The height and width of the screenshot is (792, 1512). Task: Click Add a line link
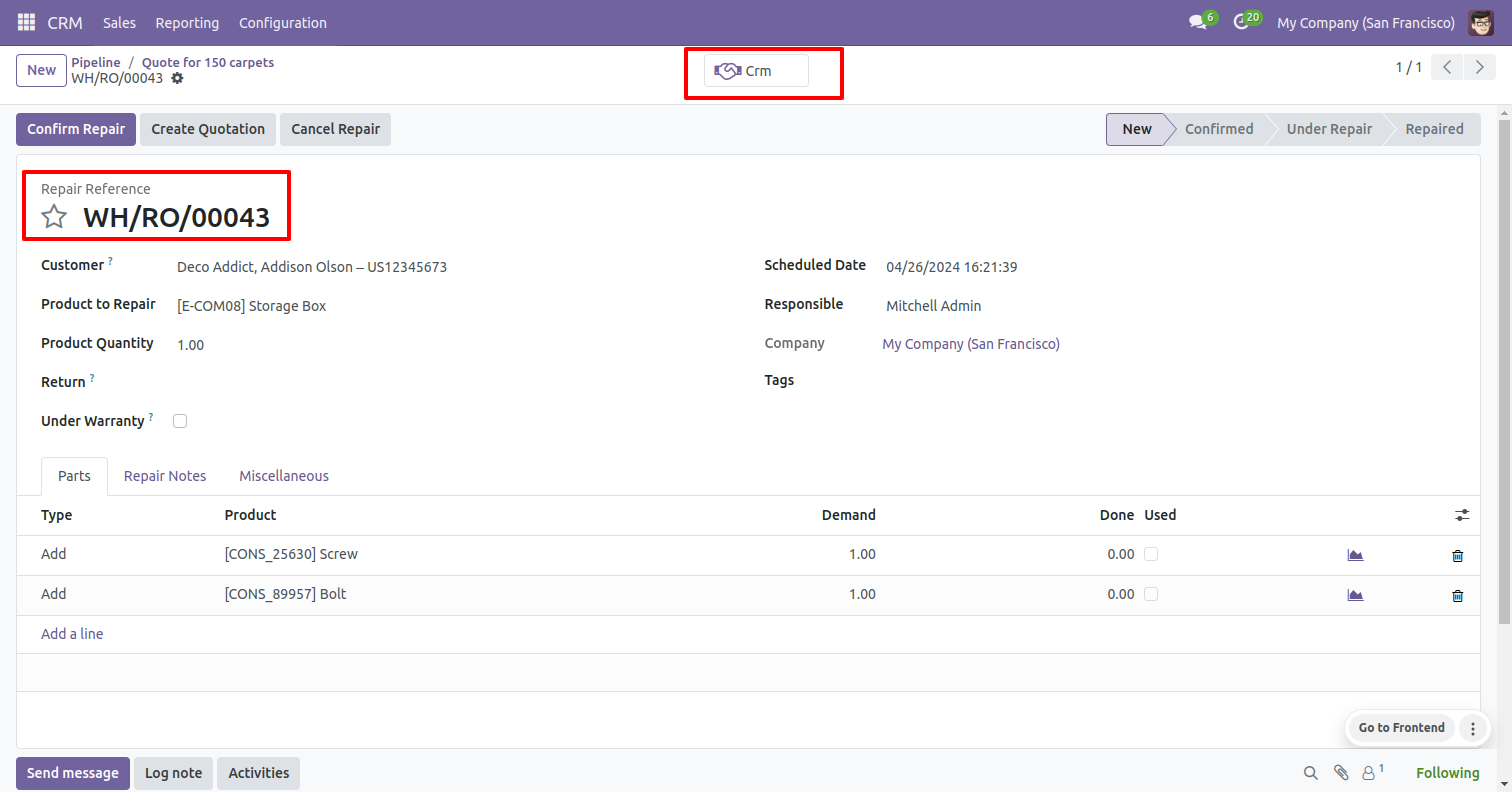pos(72,634)
